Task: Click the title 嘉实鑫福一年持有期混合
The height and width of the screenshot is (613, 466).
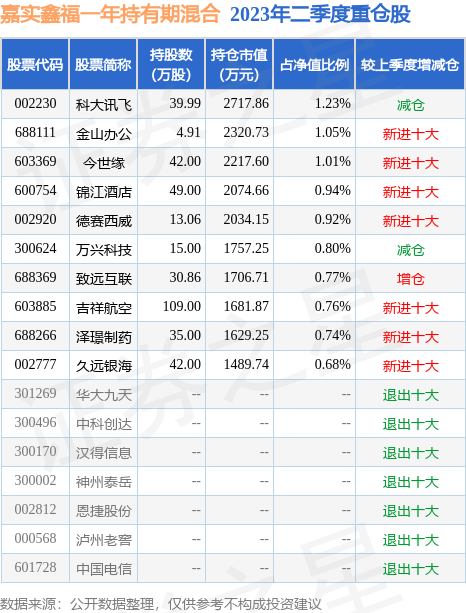Action: click(110, 14)
